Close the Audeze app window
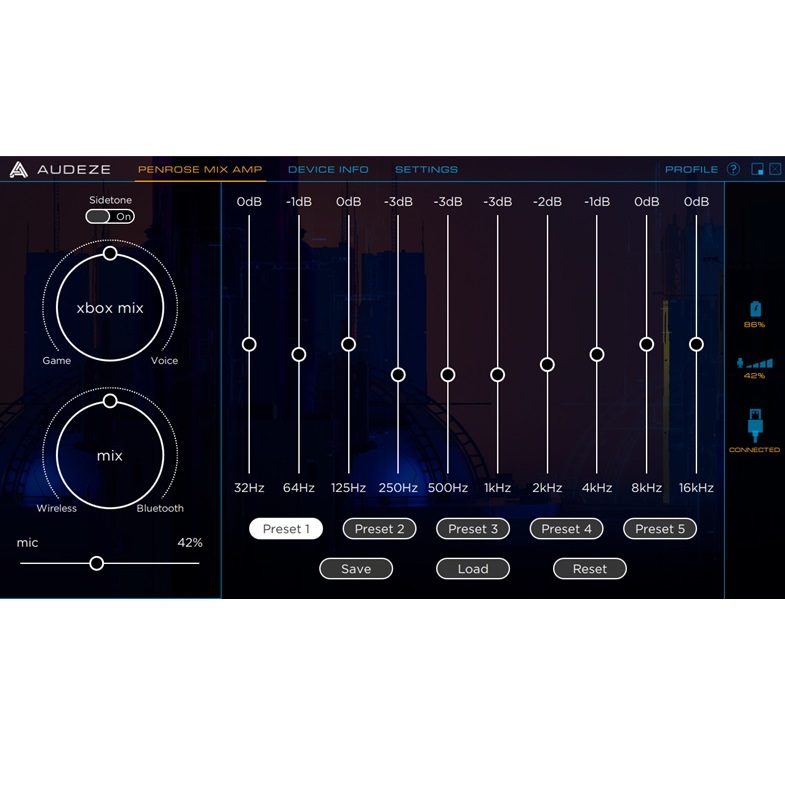Viewport: 785px width, 785px height. (x=774, y=169)
